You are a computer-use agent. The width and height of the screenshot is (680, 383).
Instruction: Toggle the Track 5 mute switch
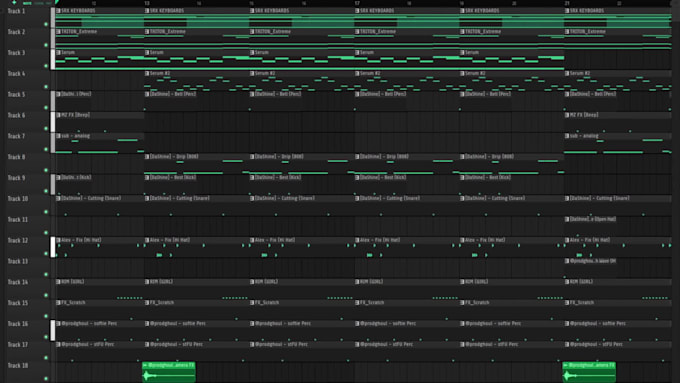[x=46, y=108]
